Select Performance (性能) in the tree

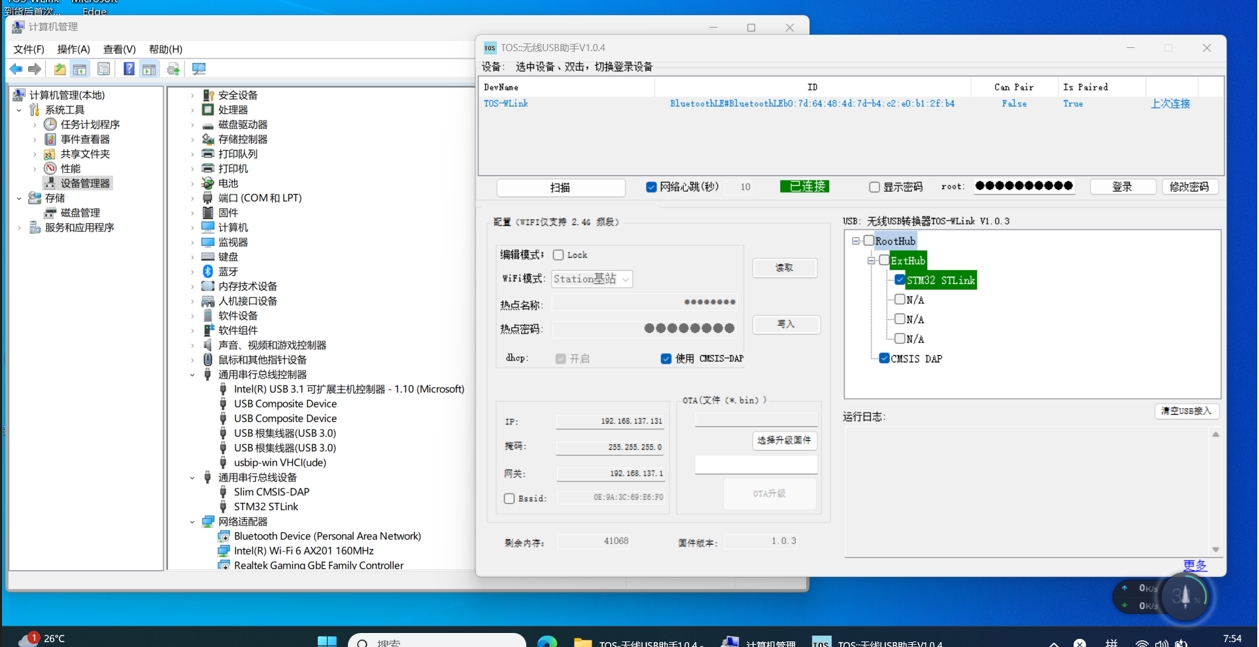70,169
